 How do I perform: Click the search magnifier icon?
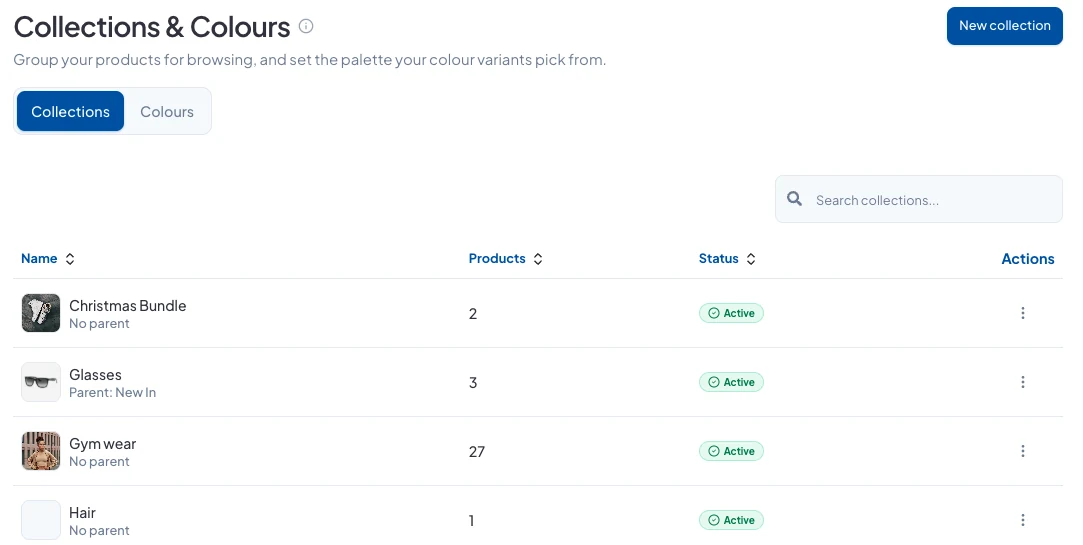coord(795,199)
